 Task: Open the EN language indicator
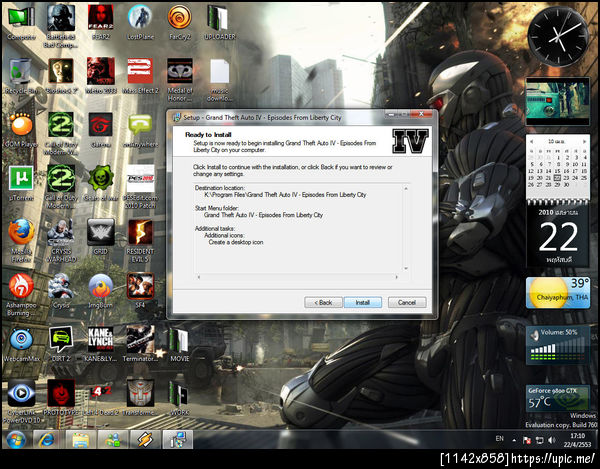tap(499, 439)
